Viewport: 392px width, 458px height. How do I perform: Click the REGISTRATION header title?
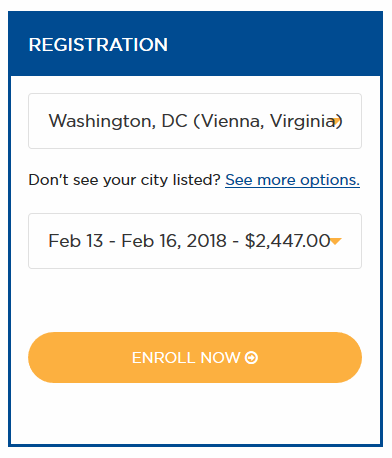[x=98, y=45]
